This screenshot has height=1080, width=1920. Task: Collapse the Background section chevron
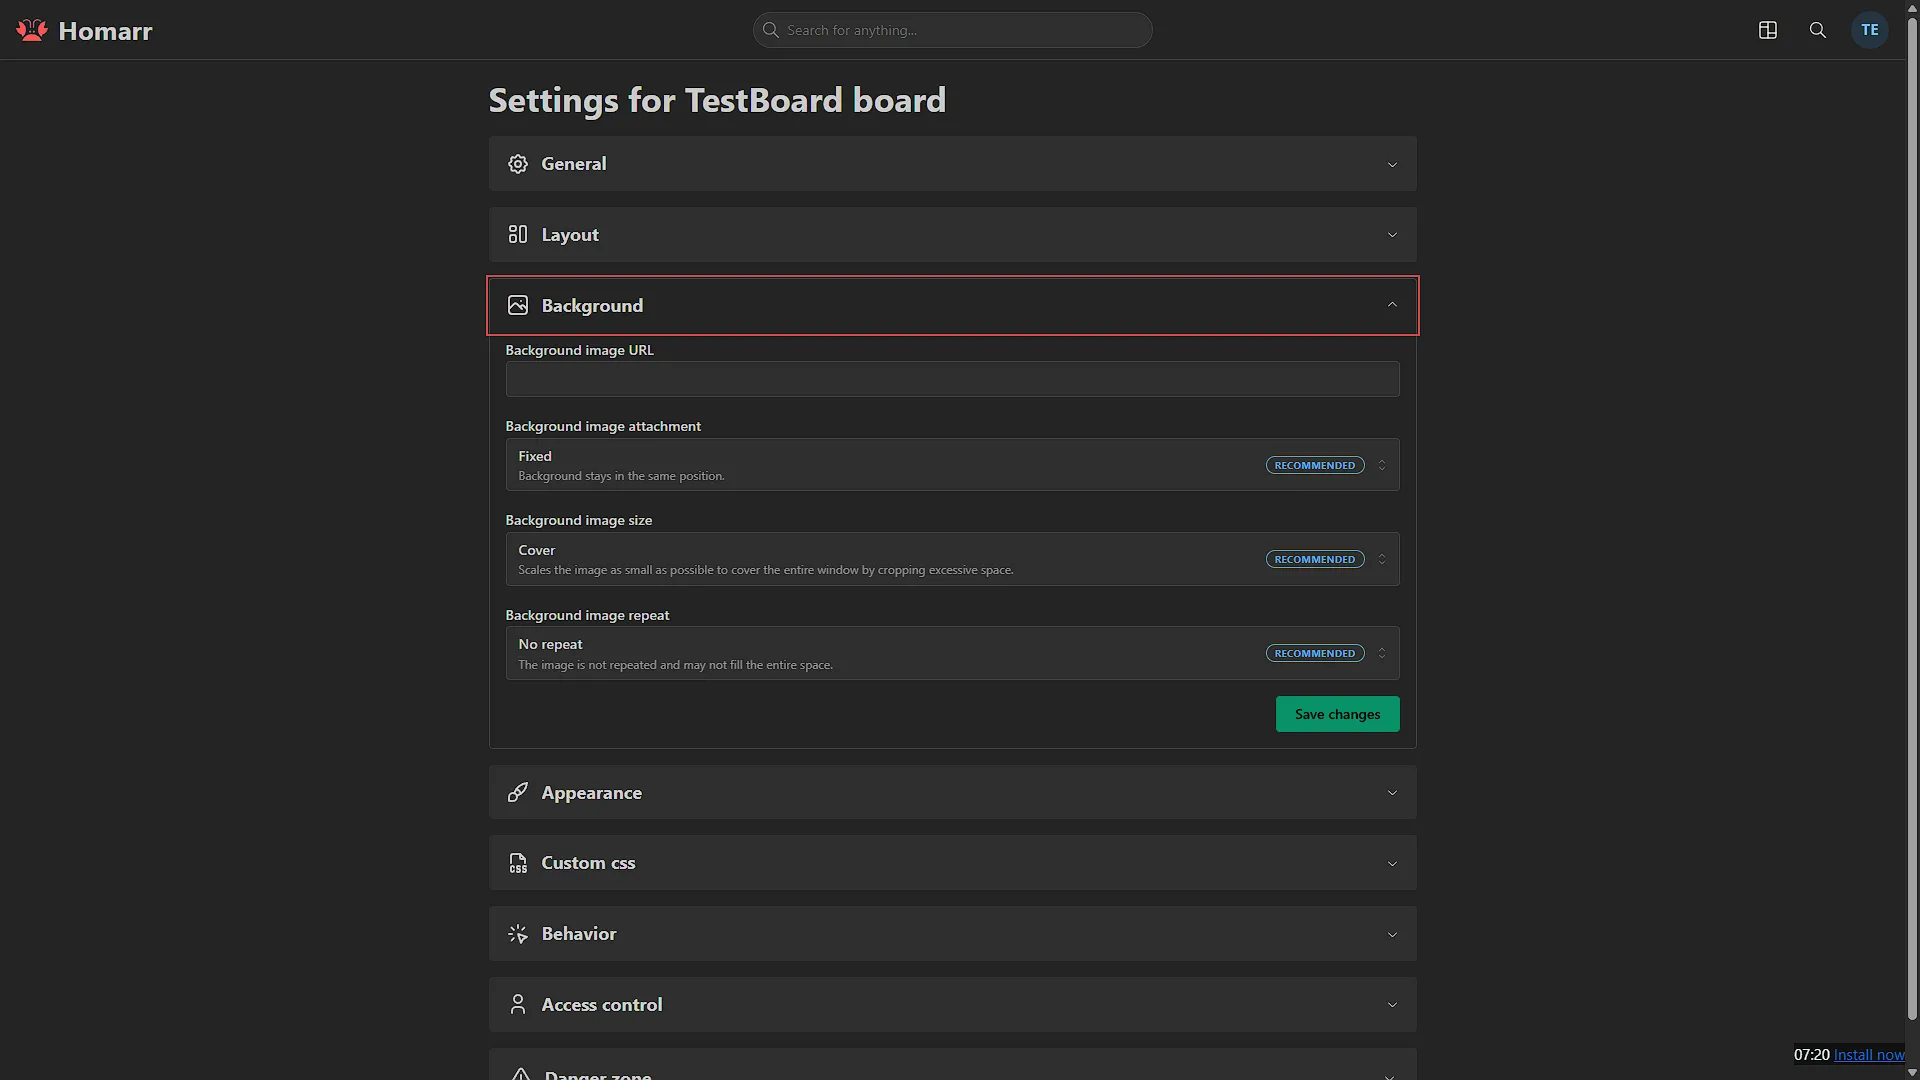1392,305
